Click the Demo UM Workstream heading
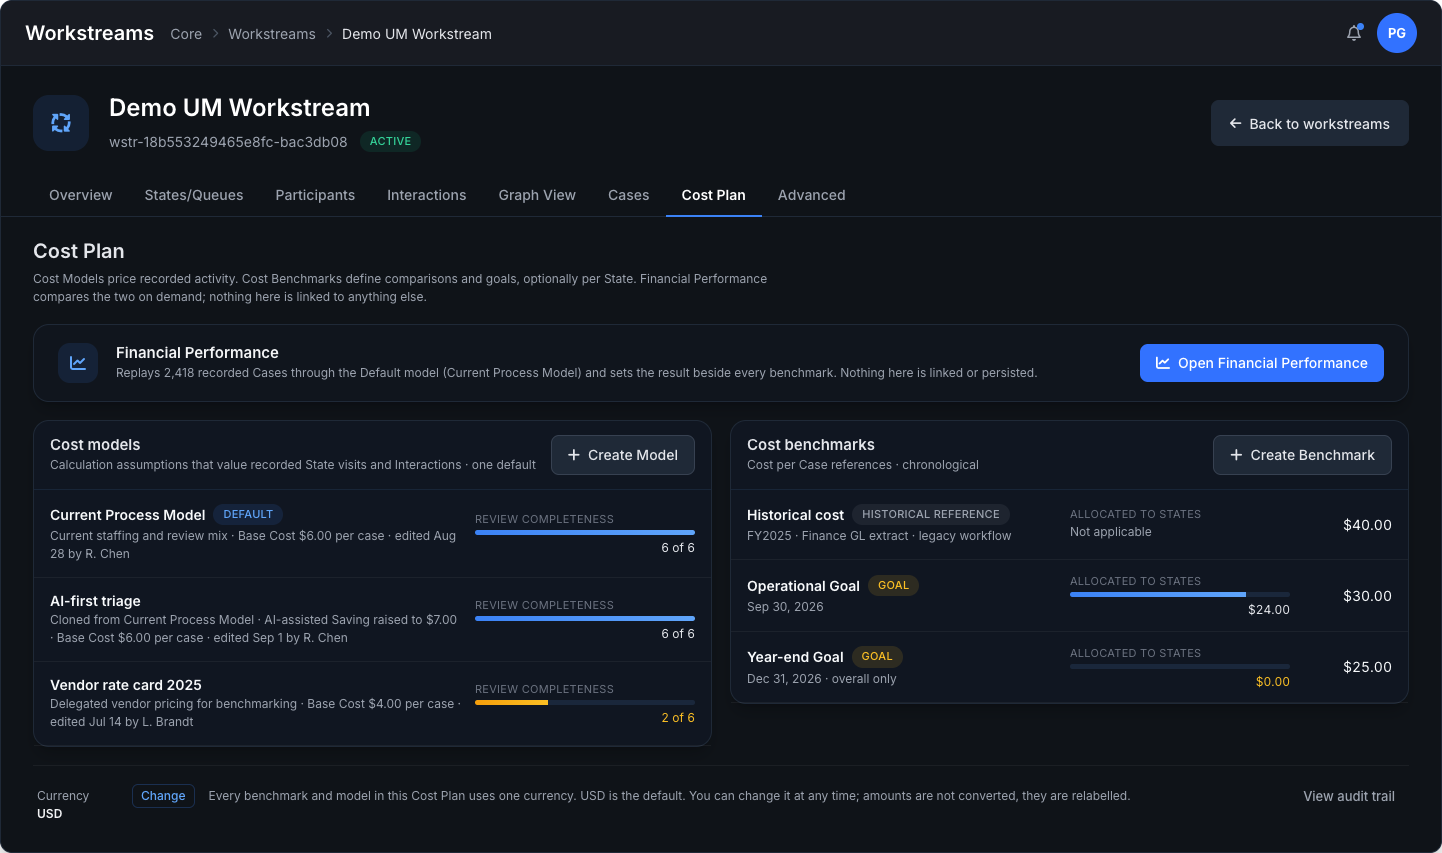 pyautogui.click(x=239, y=107)
